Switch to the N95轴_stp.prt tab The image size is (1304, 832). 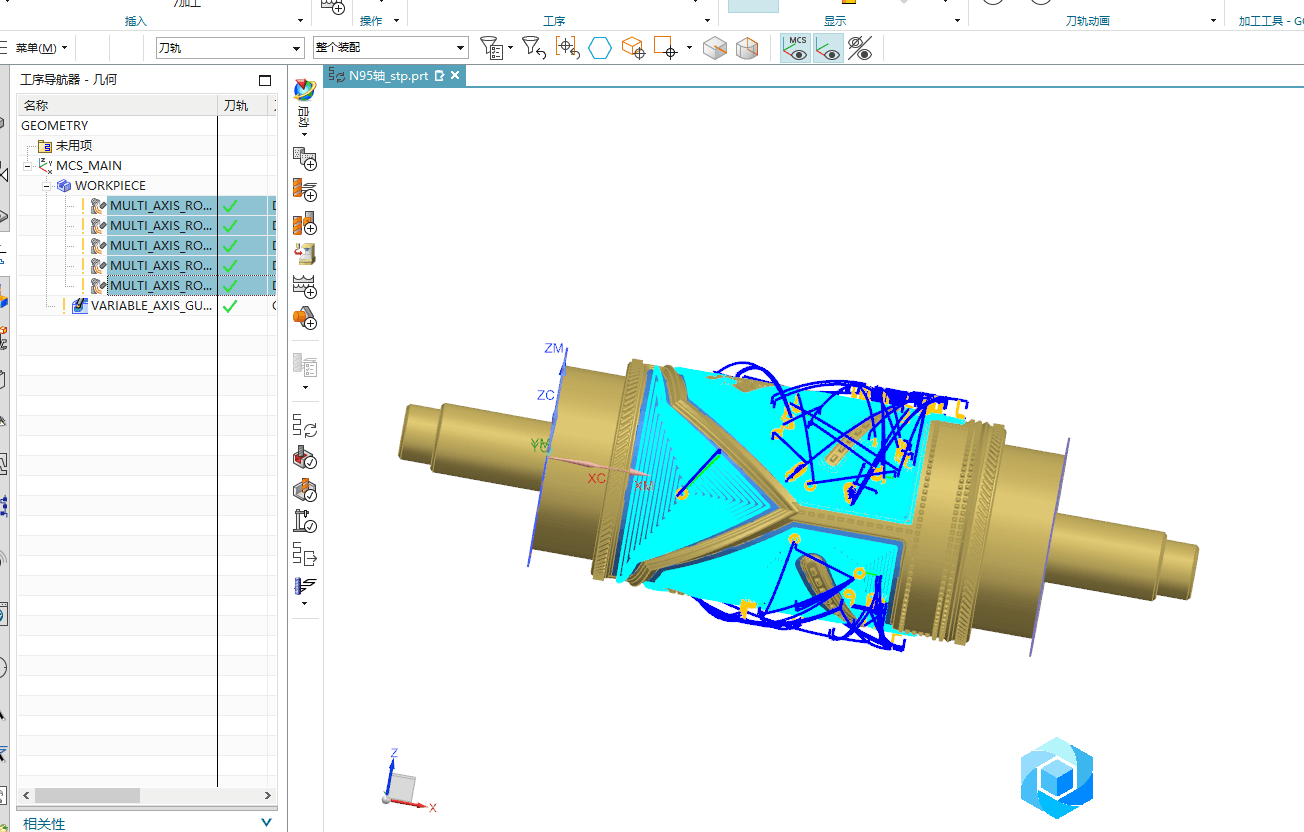[388, 76]
